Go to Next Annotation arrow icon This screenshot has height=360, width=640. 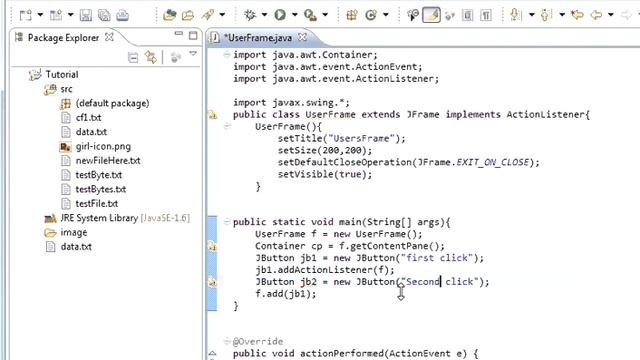point(516,15)
